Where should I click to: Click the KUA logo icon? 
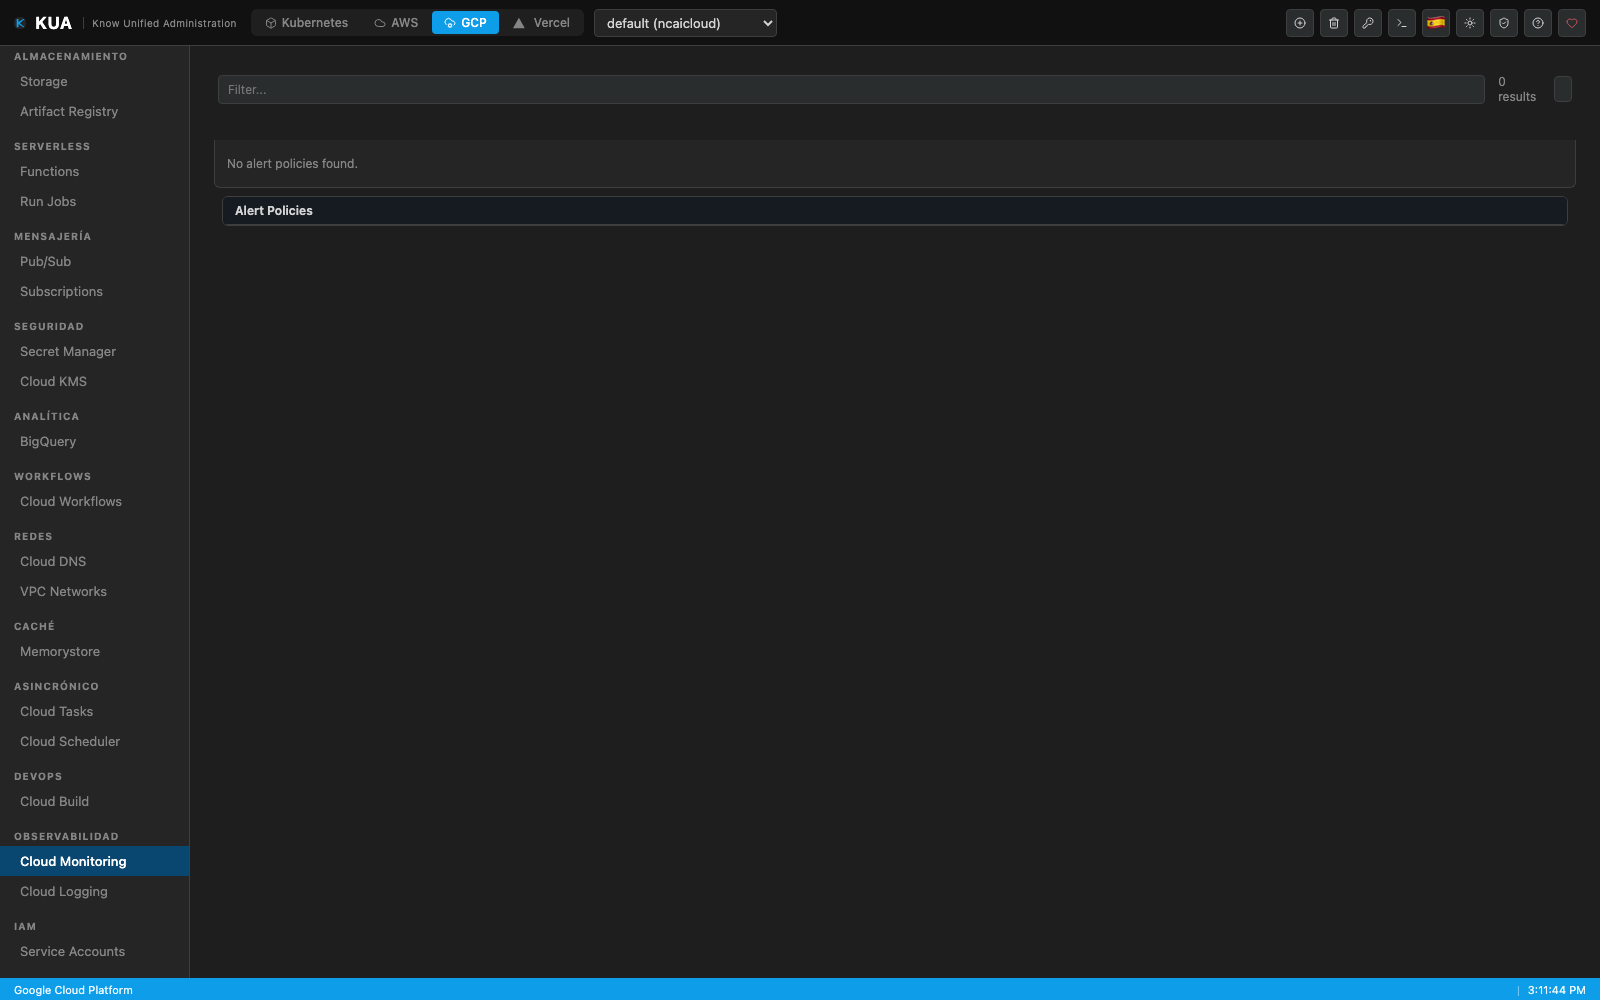tap(20, 23)
